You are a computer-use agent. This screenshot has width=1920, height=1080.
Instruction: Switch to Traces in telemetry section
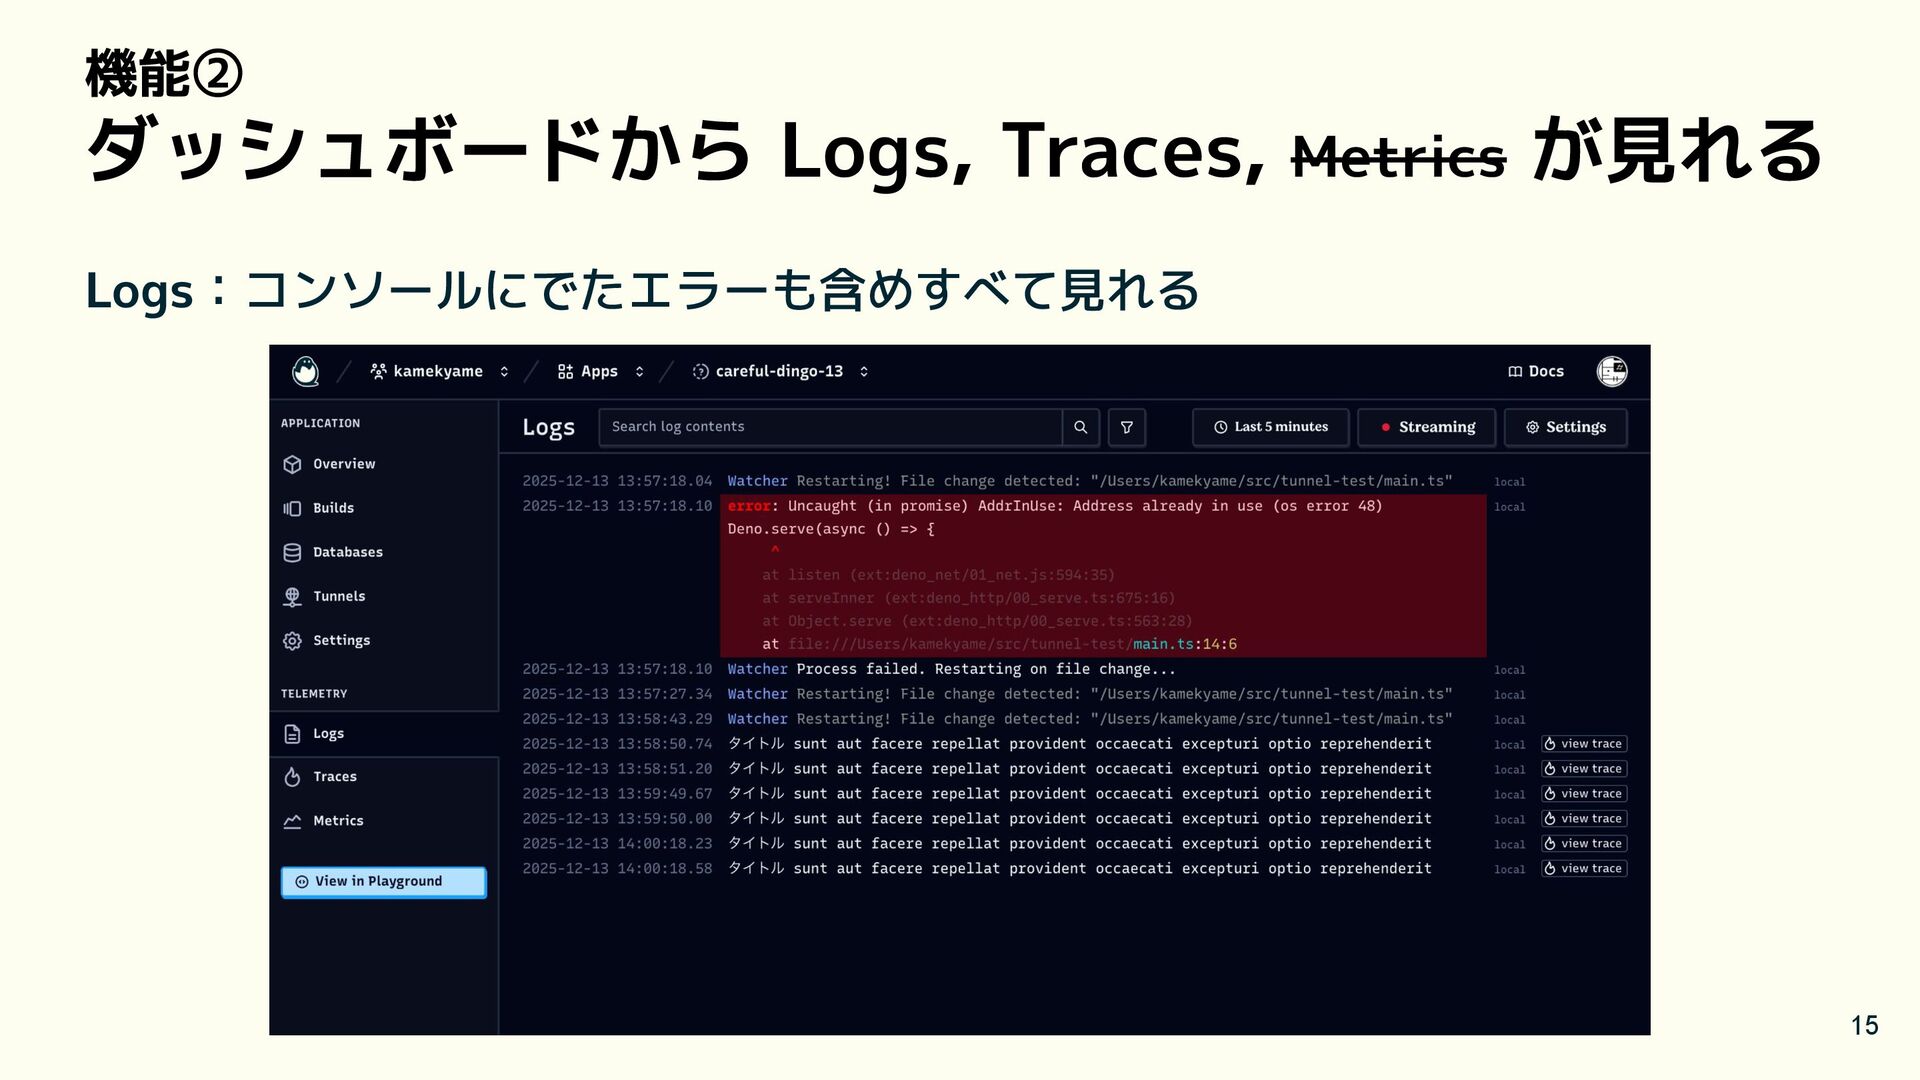[334, 777]
